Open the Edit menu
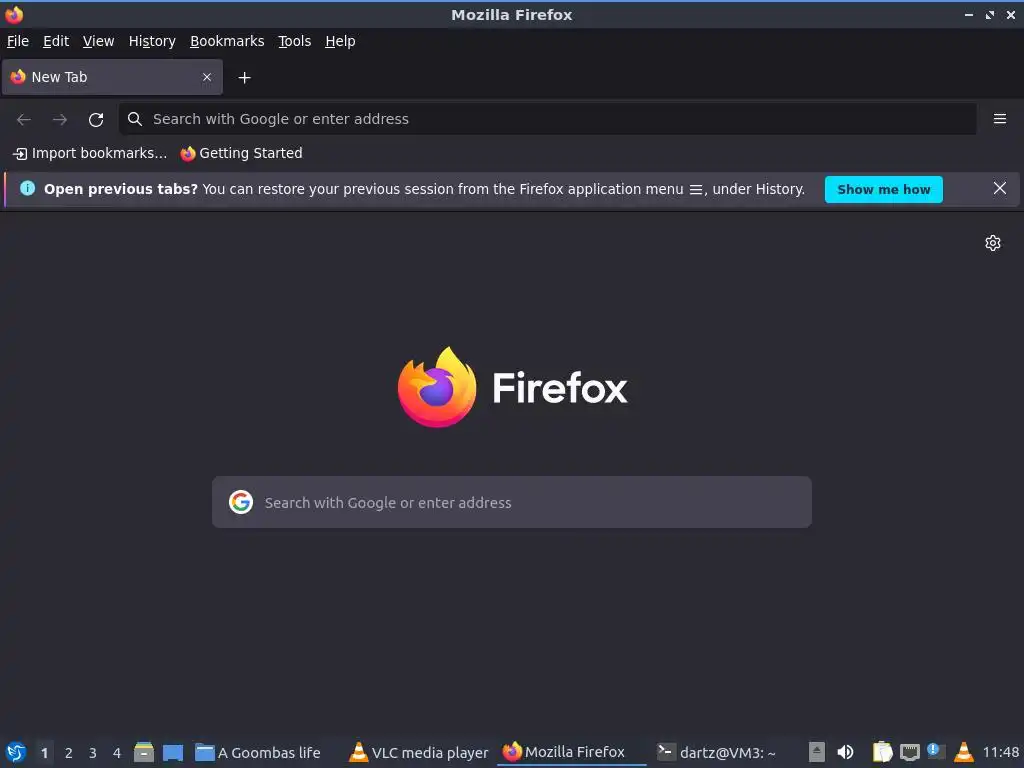This screenshot has height=768, width=1024. tap(56, 41)
